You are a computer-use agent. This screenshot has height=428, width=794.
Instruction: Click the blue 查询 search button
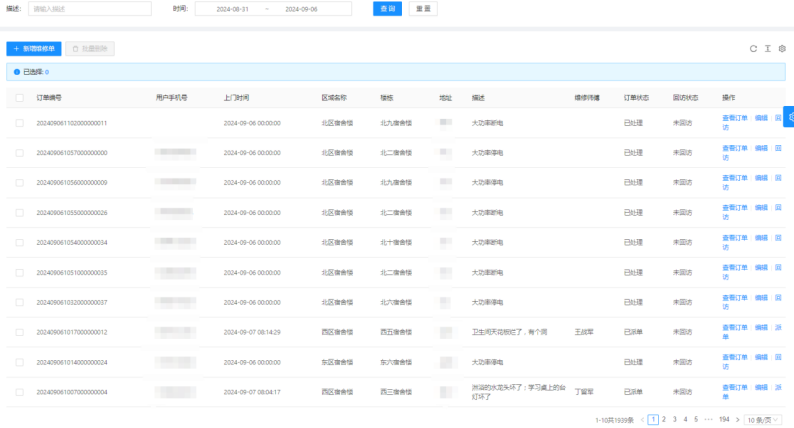[x=387, y=9]
